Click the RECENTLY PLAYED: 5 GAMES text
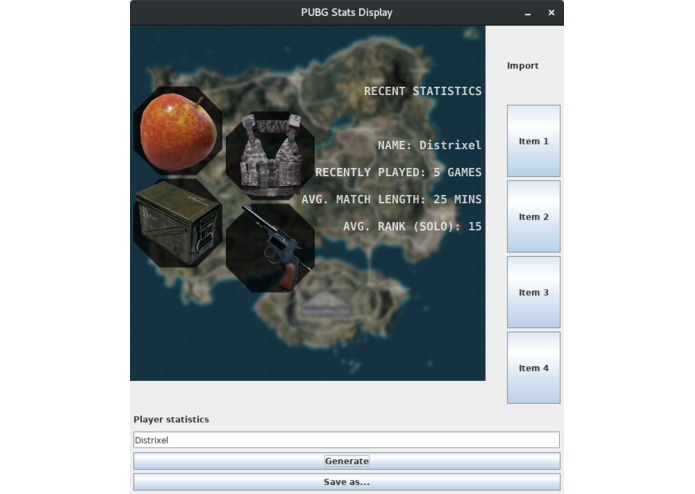This screenshot has width=695, height=494. click(x=398, y=172)
